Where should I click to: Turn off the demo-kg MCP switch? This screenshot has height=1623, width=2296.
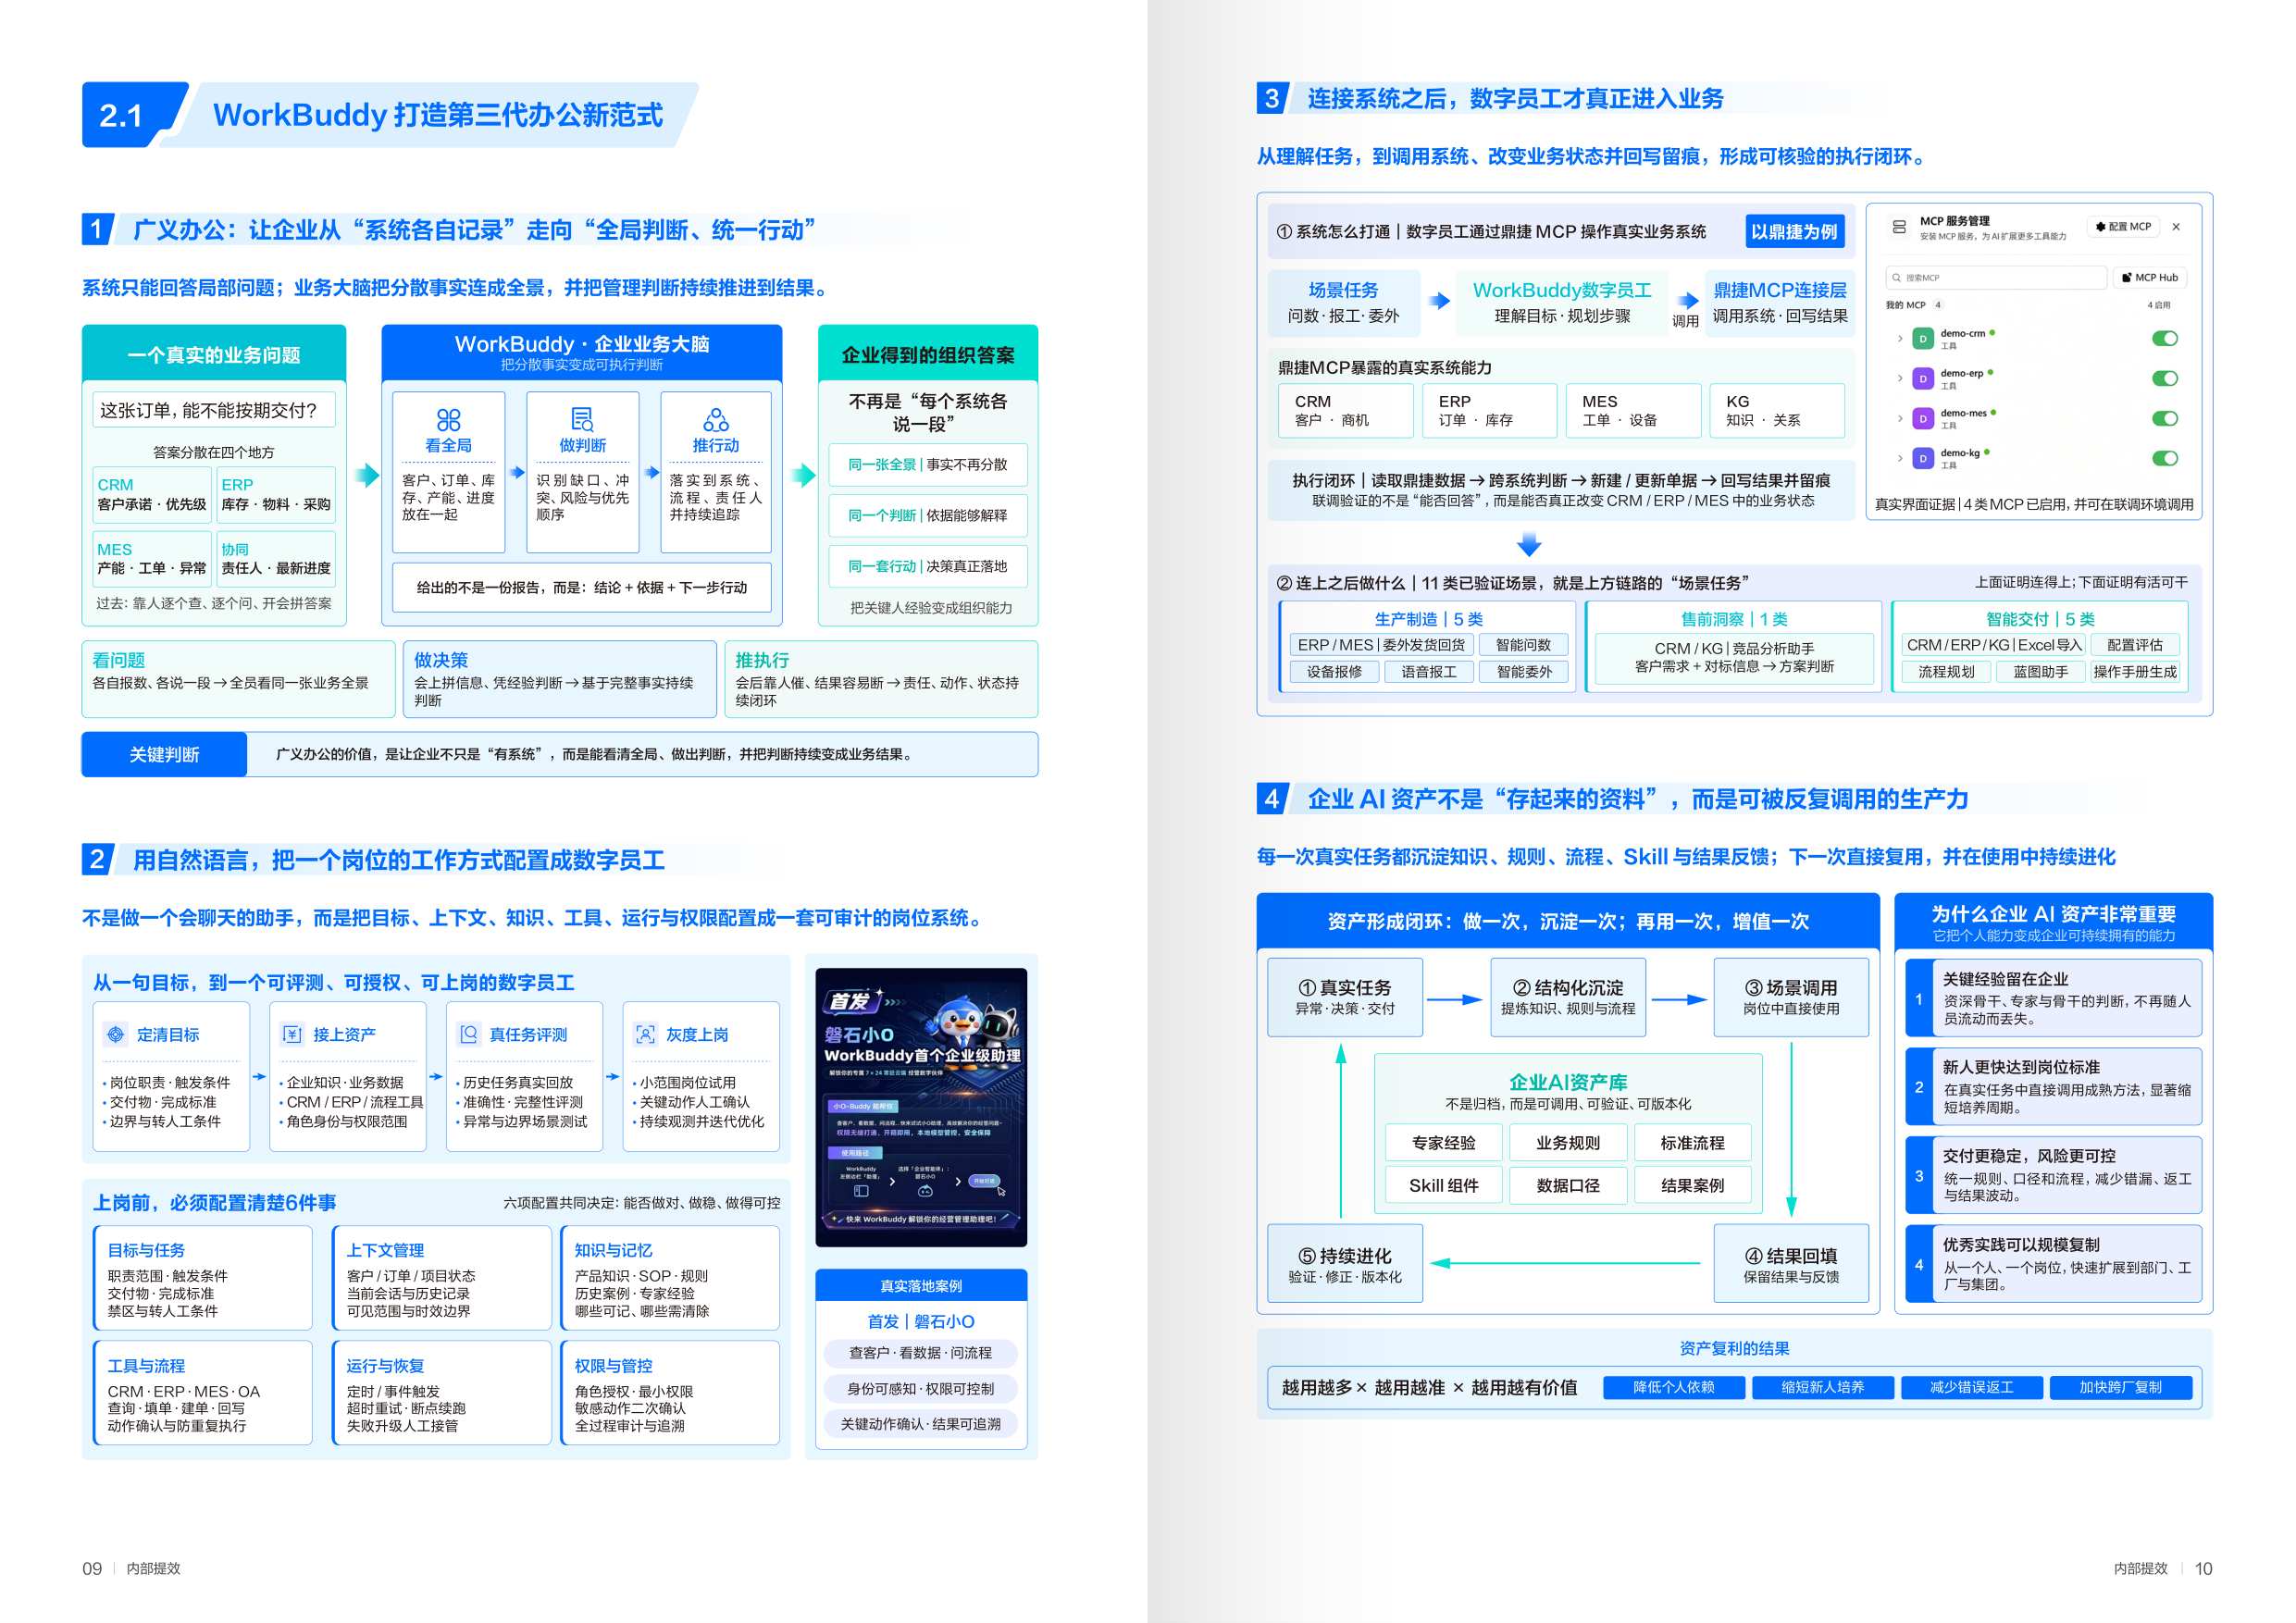(x=2165, y=458)
